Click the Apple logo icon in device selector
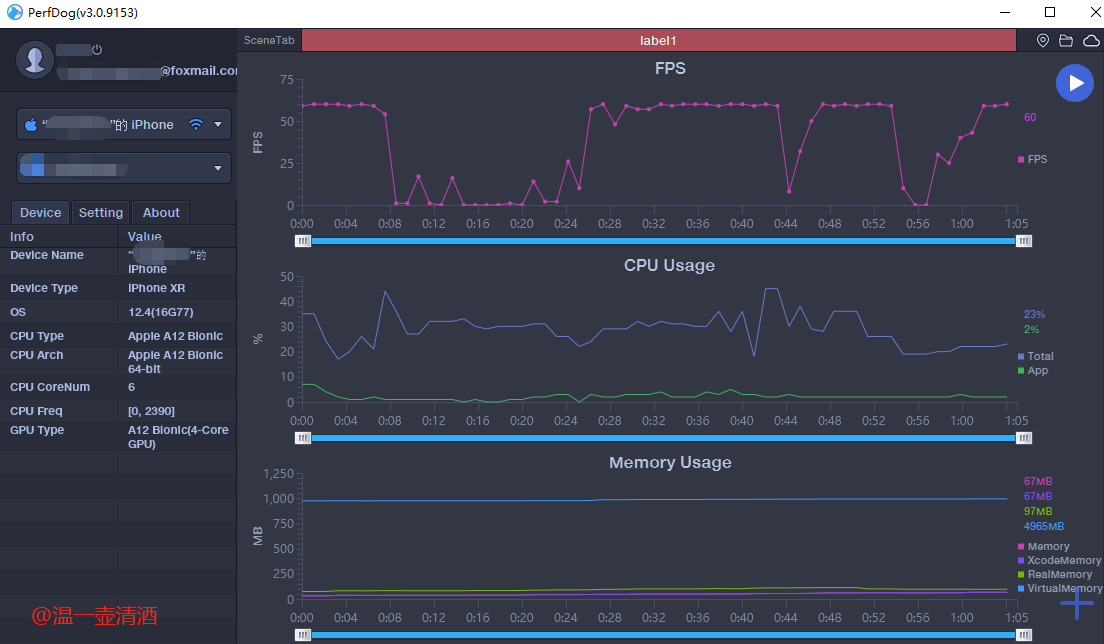Image resolution: width=1104 pixels, height=644 pixels. coord(31,125)
